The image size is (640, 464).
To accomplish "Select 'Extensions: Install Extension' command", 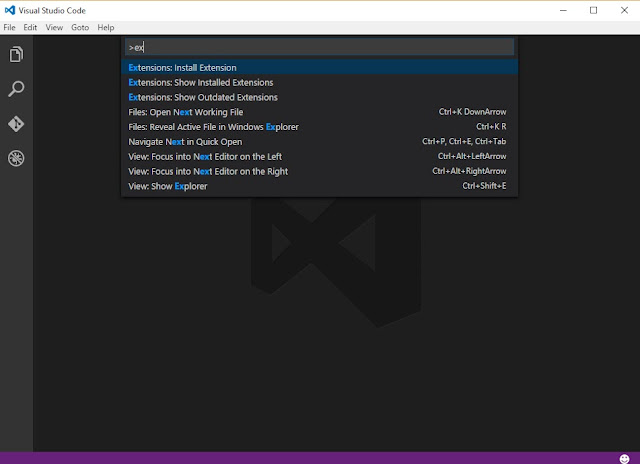I will (320, 68).
